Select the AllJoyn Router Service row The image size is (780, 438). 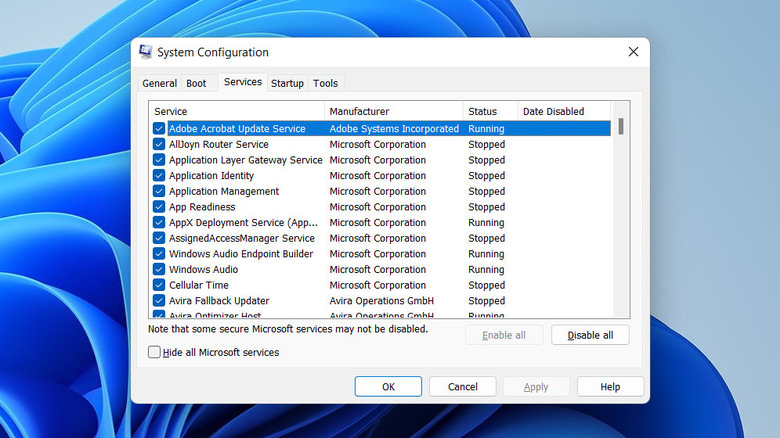[382, 144]
